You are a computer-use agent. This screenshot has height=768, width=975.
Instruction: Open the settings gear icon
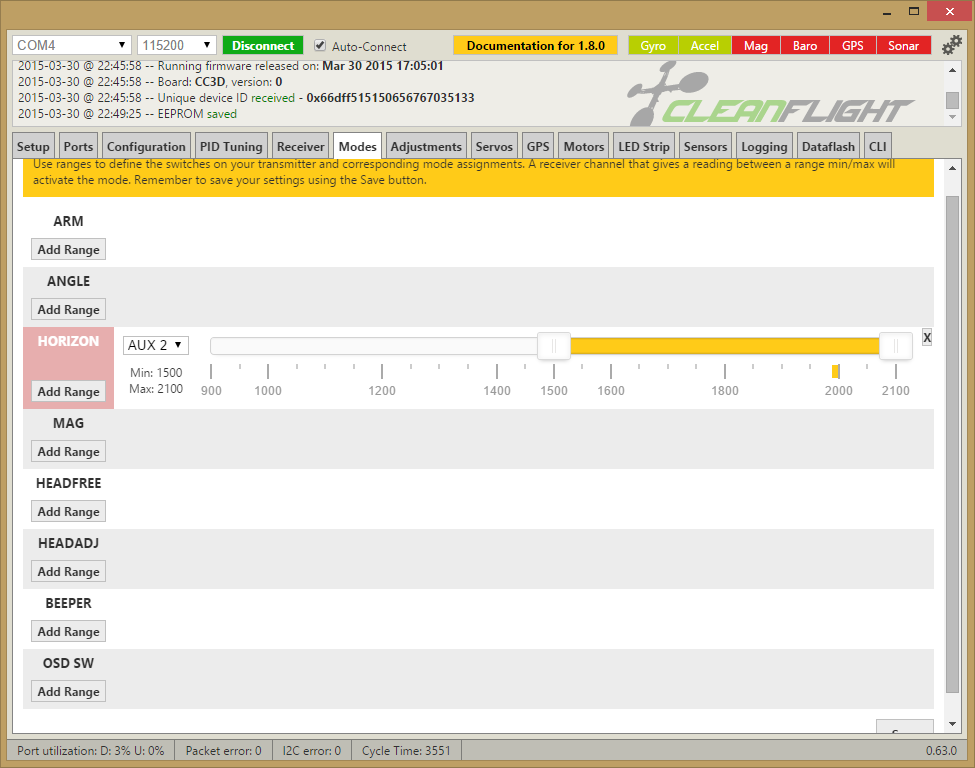point(951,45)
